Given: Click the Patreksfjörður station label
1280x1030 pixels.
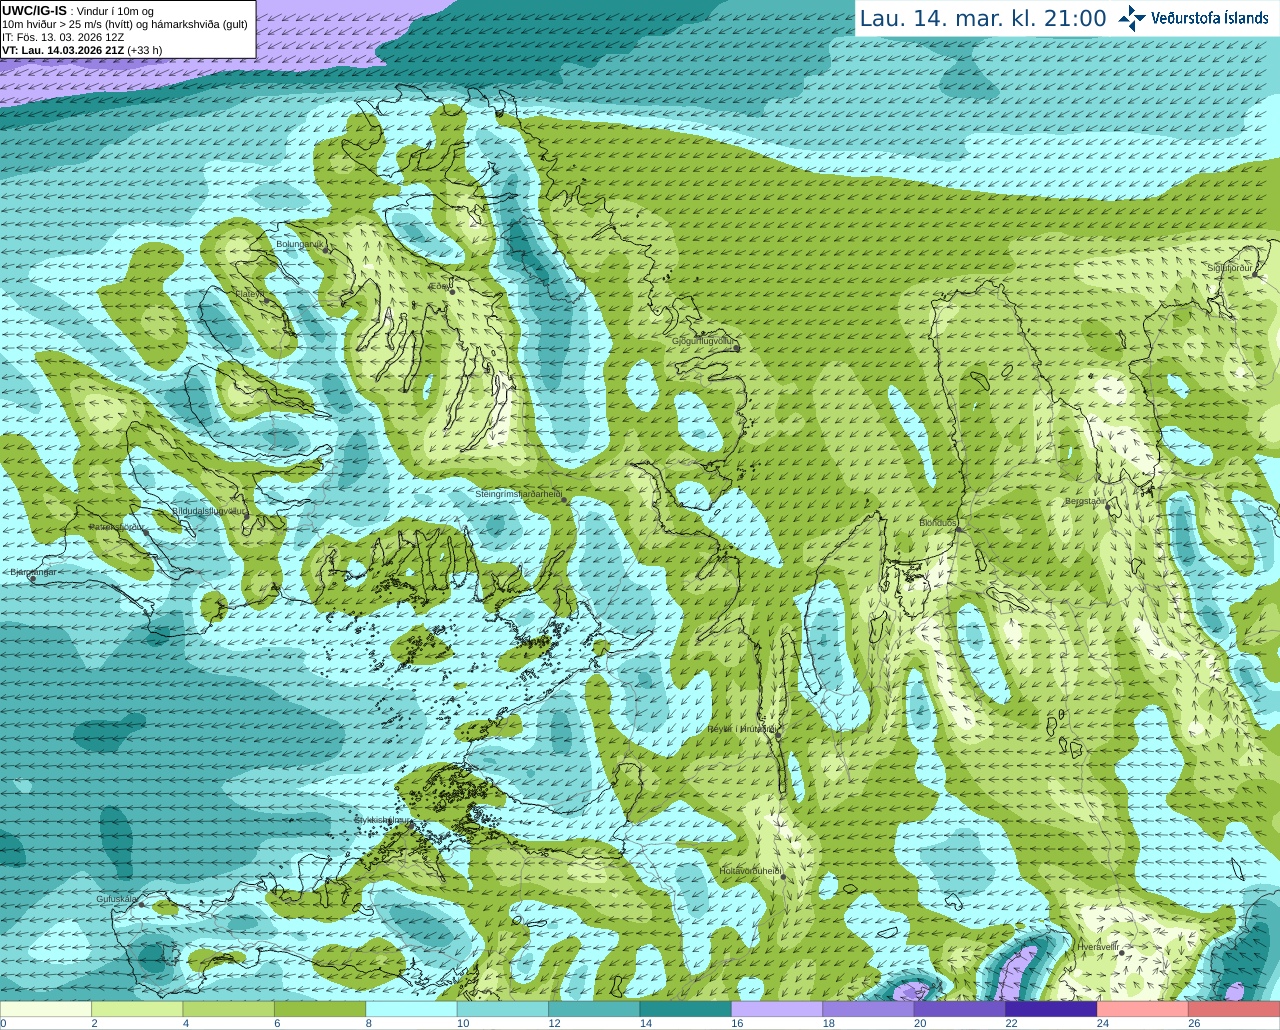Looking at the screenshot, I should [116, 526].
